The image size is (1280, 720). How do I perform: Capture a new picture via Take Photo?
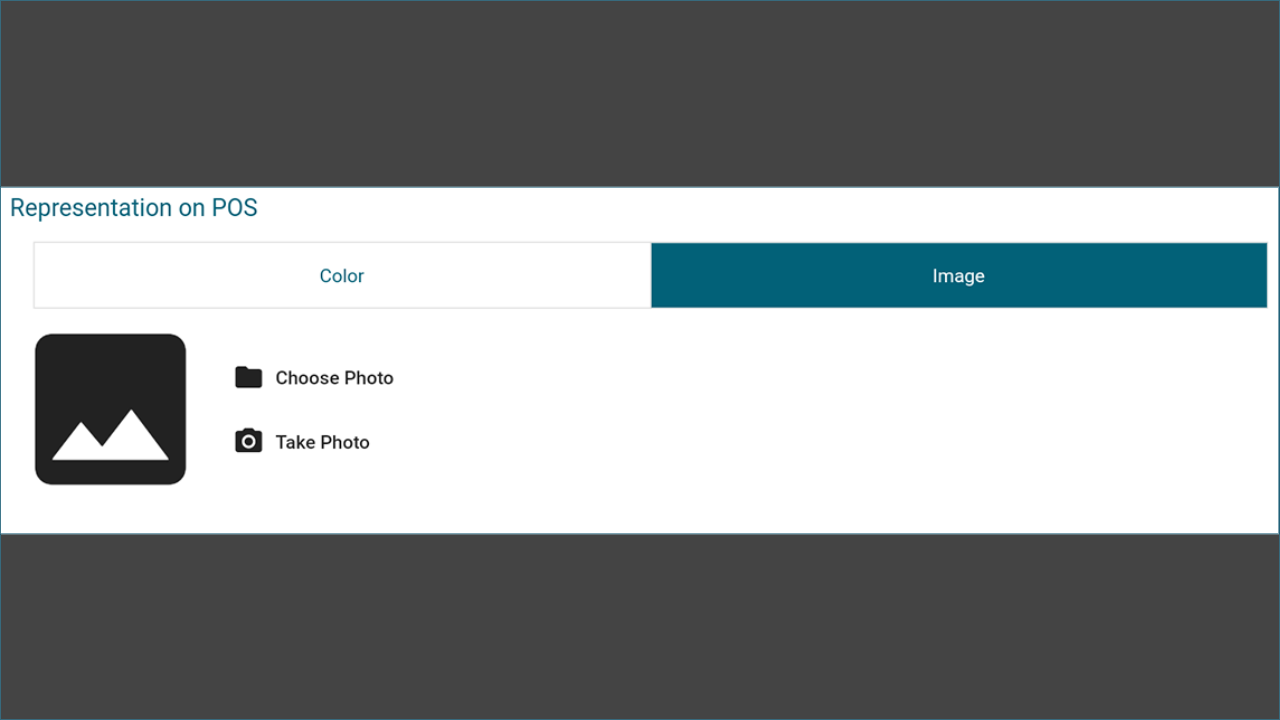(x=322, y=442)
